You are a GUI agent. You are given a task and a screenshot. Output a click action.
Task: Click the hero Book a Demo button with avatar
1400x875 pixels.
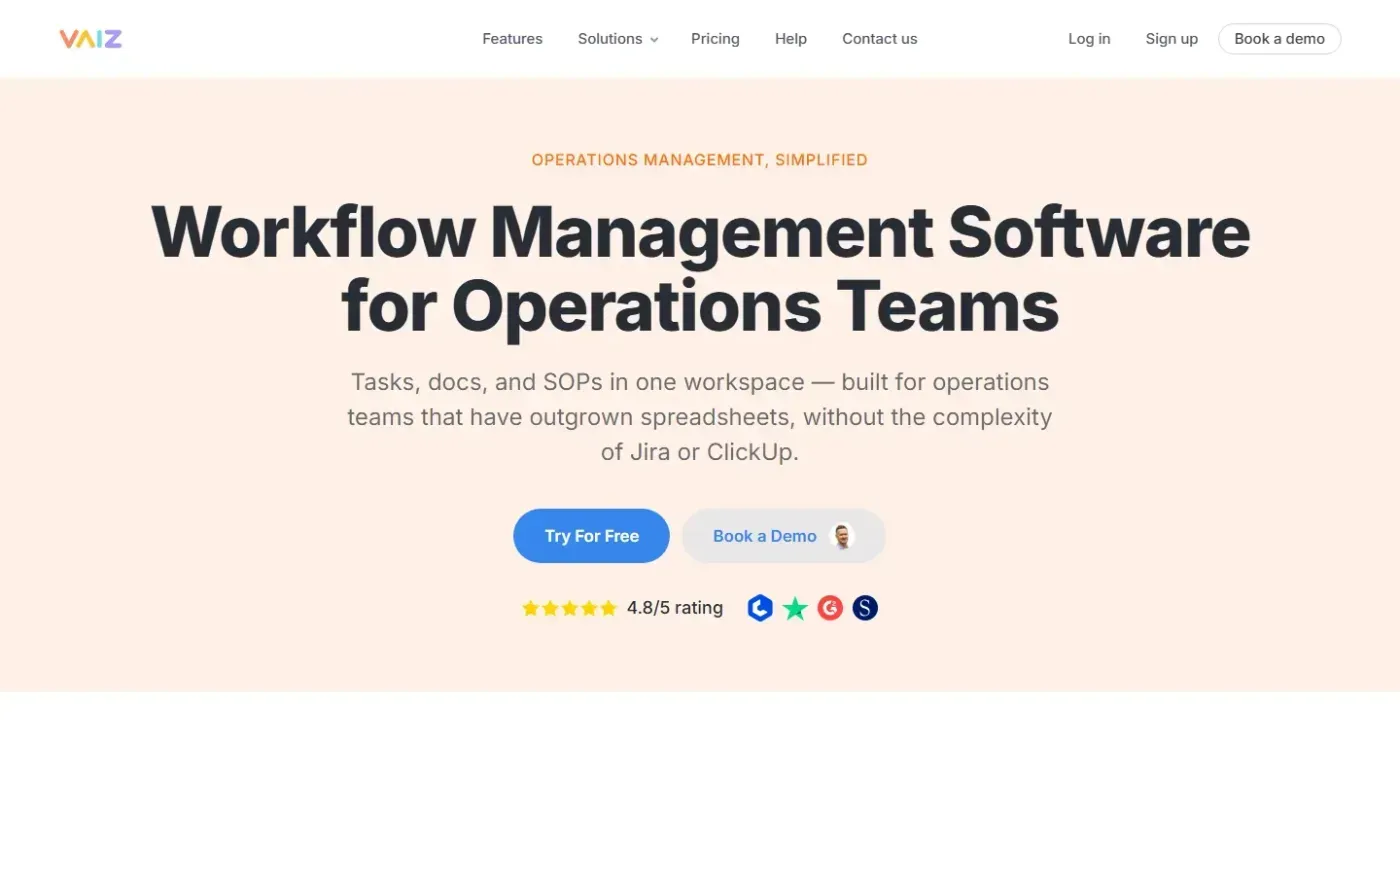783,536
